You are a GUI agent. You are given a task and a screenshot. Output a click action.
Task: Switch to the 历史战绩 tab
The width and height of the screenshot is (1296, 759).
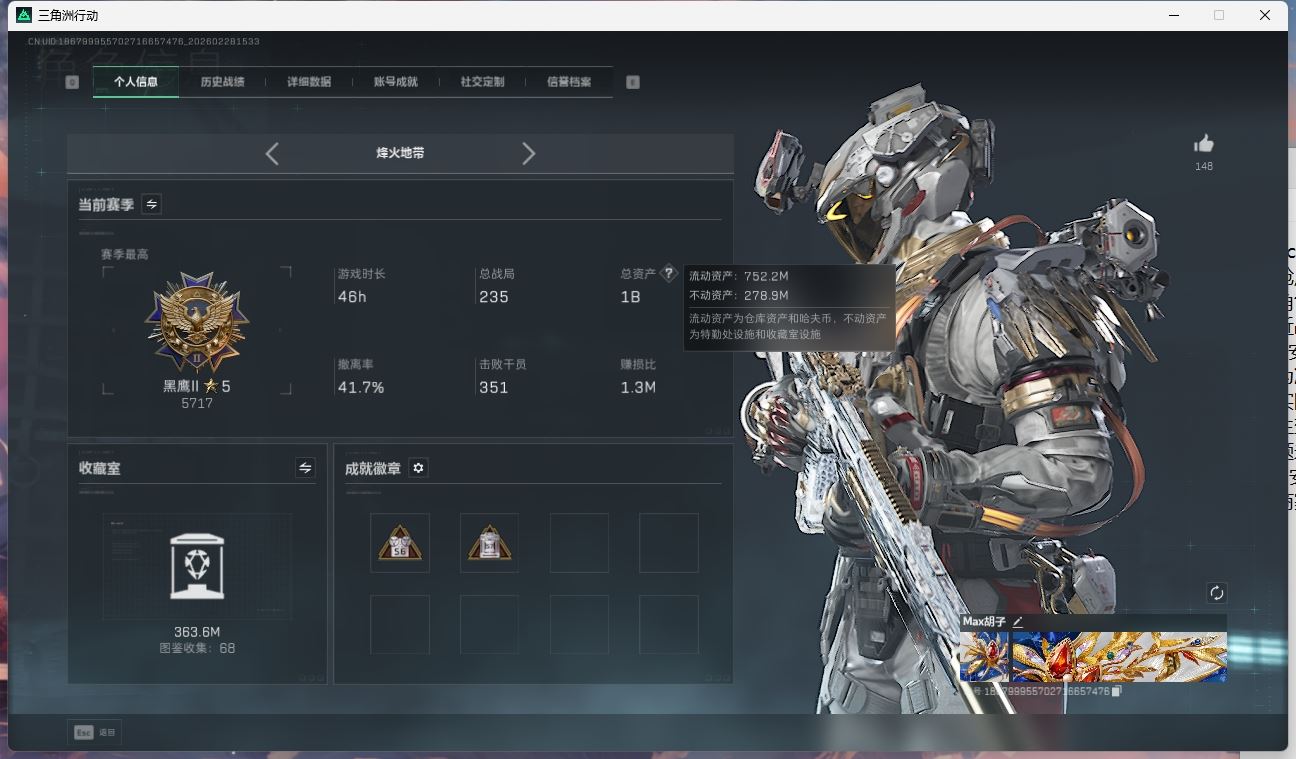click(222, 82)
